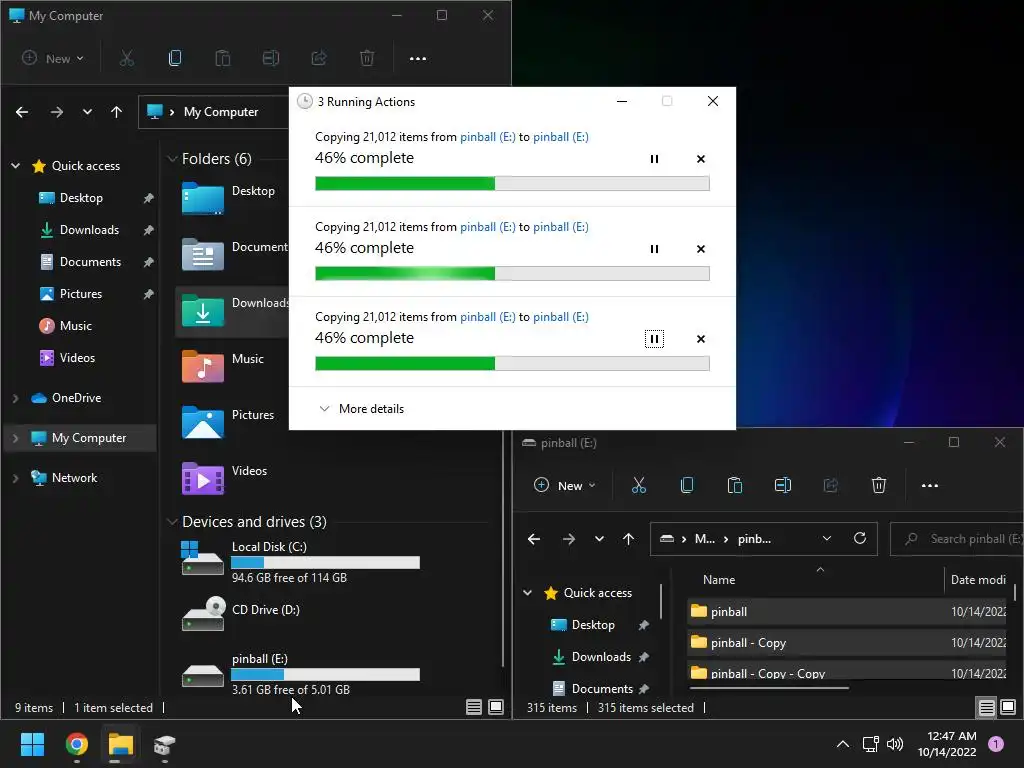Open destination pinball (E:) link in first copy row
1024x768 pixels.
pyautogui.click(x=560, y=136)
